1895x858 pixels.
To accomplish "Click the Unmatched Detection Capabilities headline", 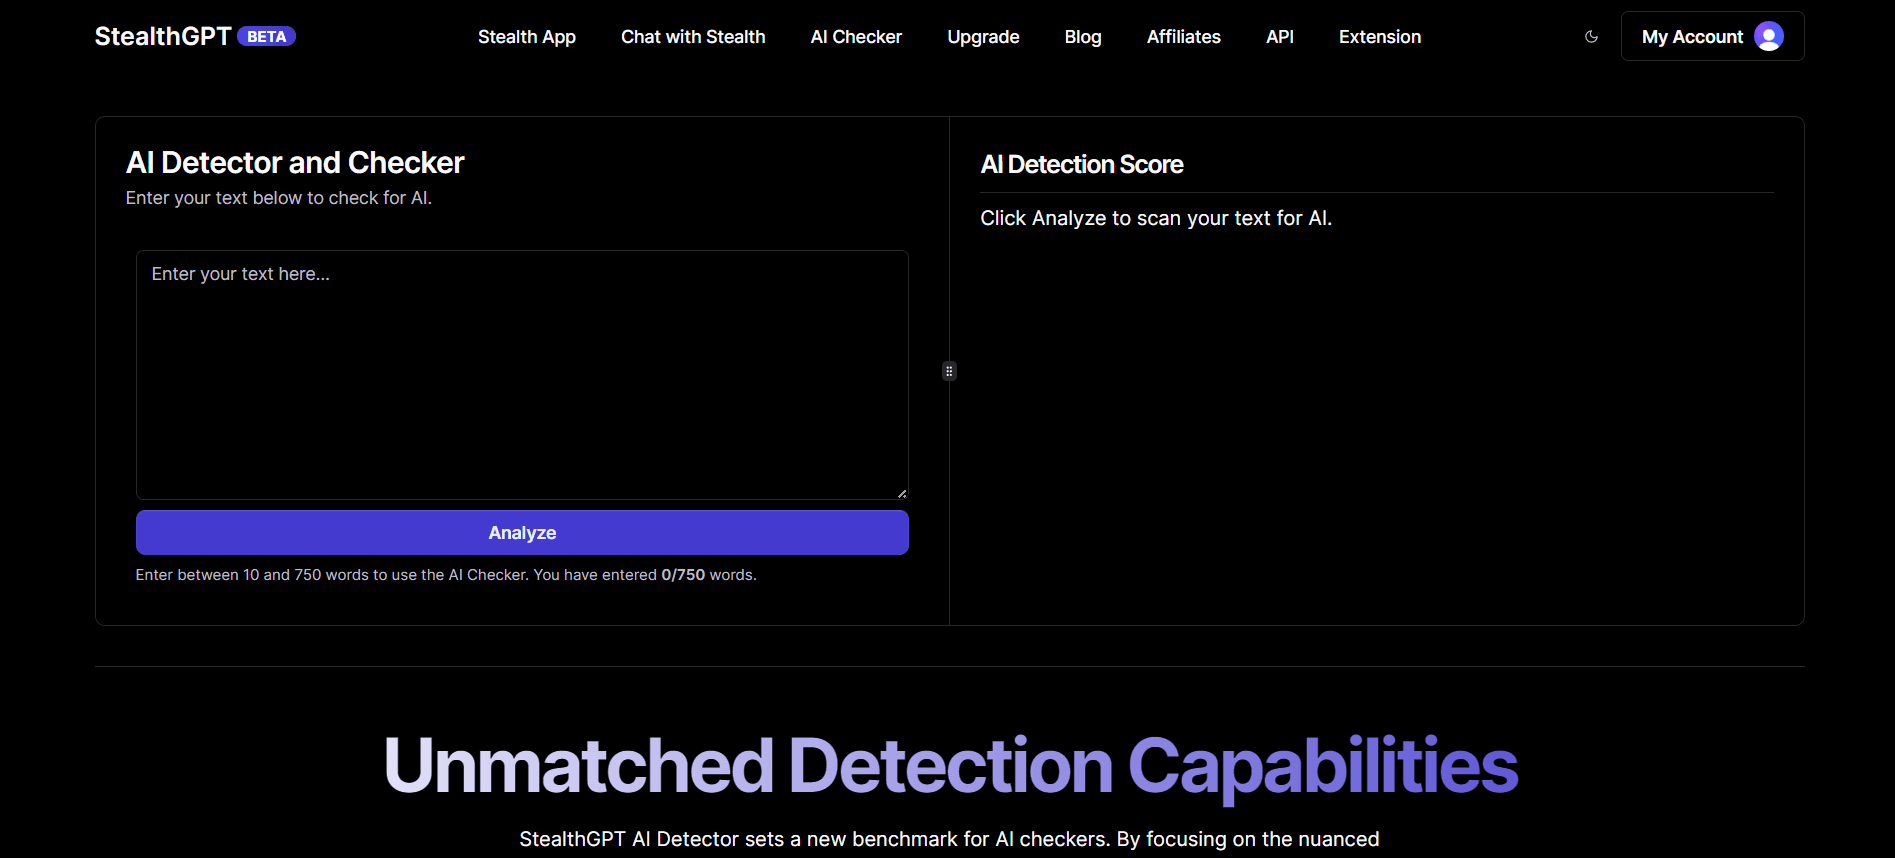I will [950, 766].
